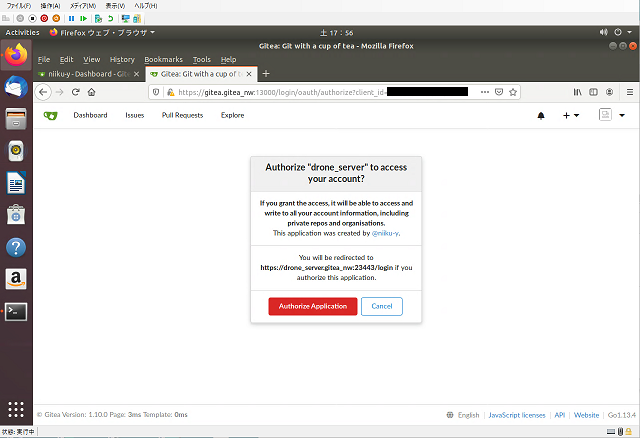Open Thunderbird mail from the dock
This screenshot has height=438, width=640.
click(x=16, y=87)
